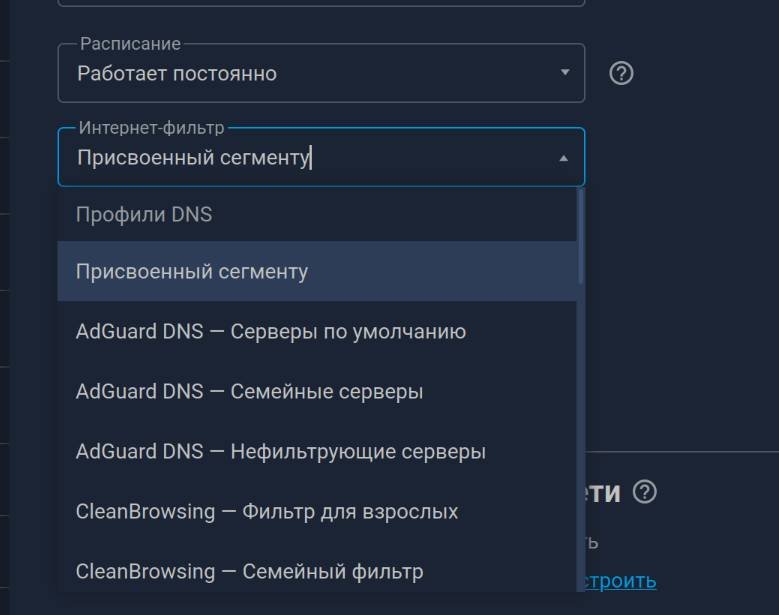Open help icon beside the bottom section heading
This screenshot has width=779, height=615.
point(645,492)
